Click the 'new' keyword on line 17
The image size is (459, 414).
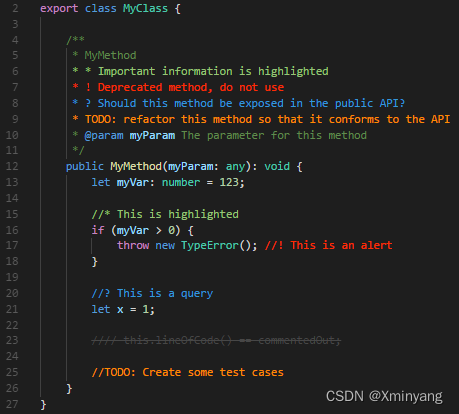click(165, 246)
